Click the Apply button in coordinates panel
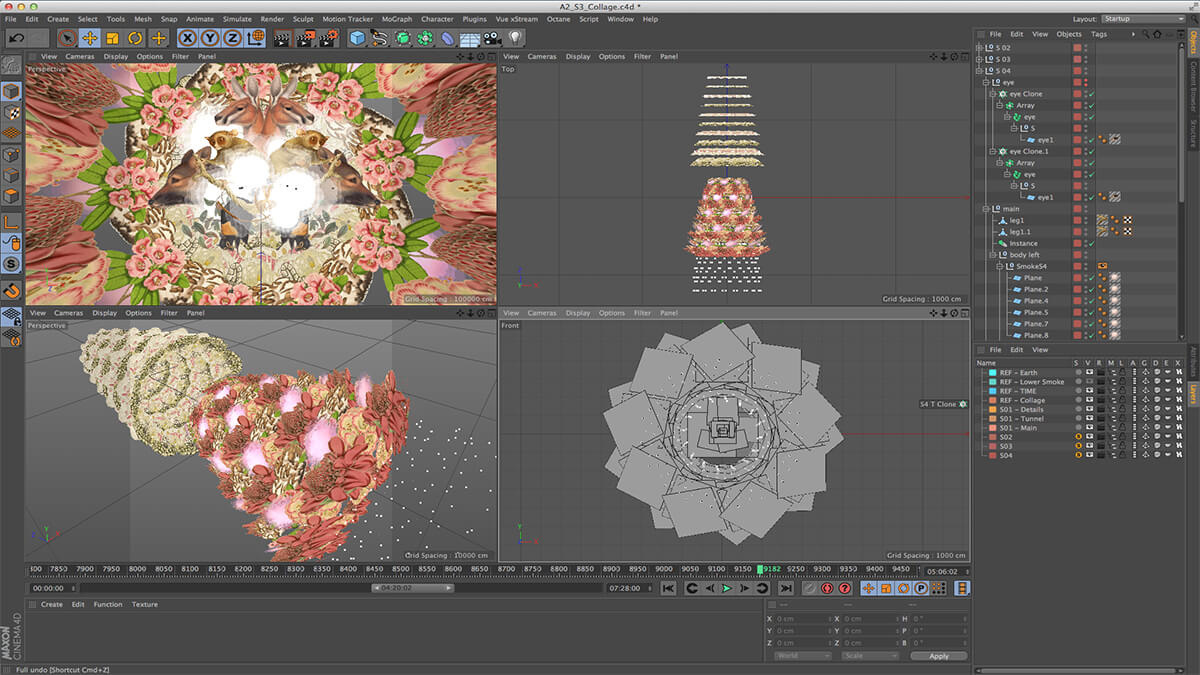1200x675 pixels. pyautogui.click(x=938, y=656)
